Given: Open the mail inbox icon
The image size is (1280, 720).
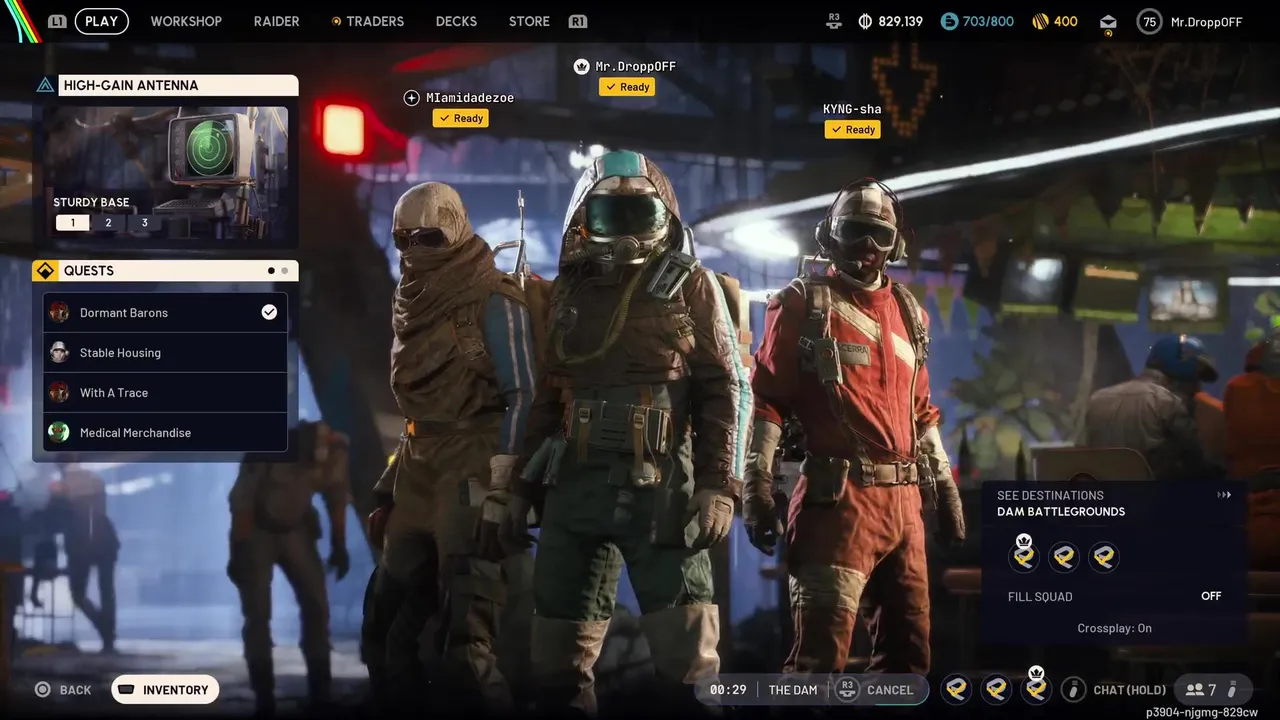Looking at the screenshot, I should (x=1108, y=22).
